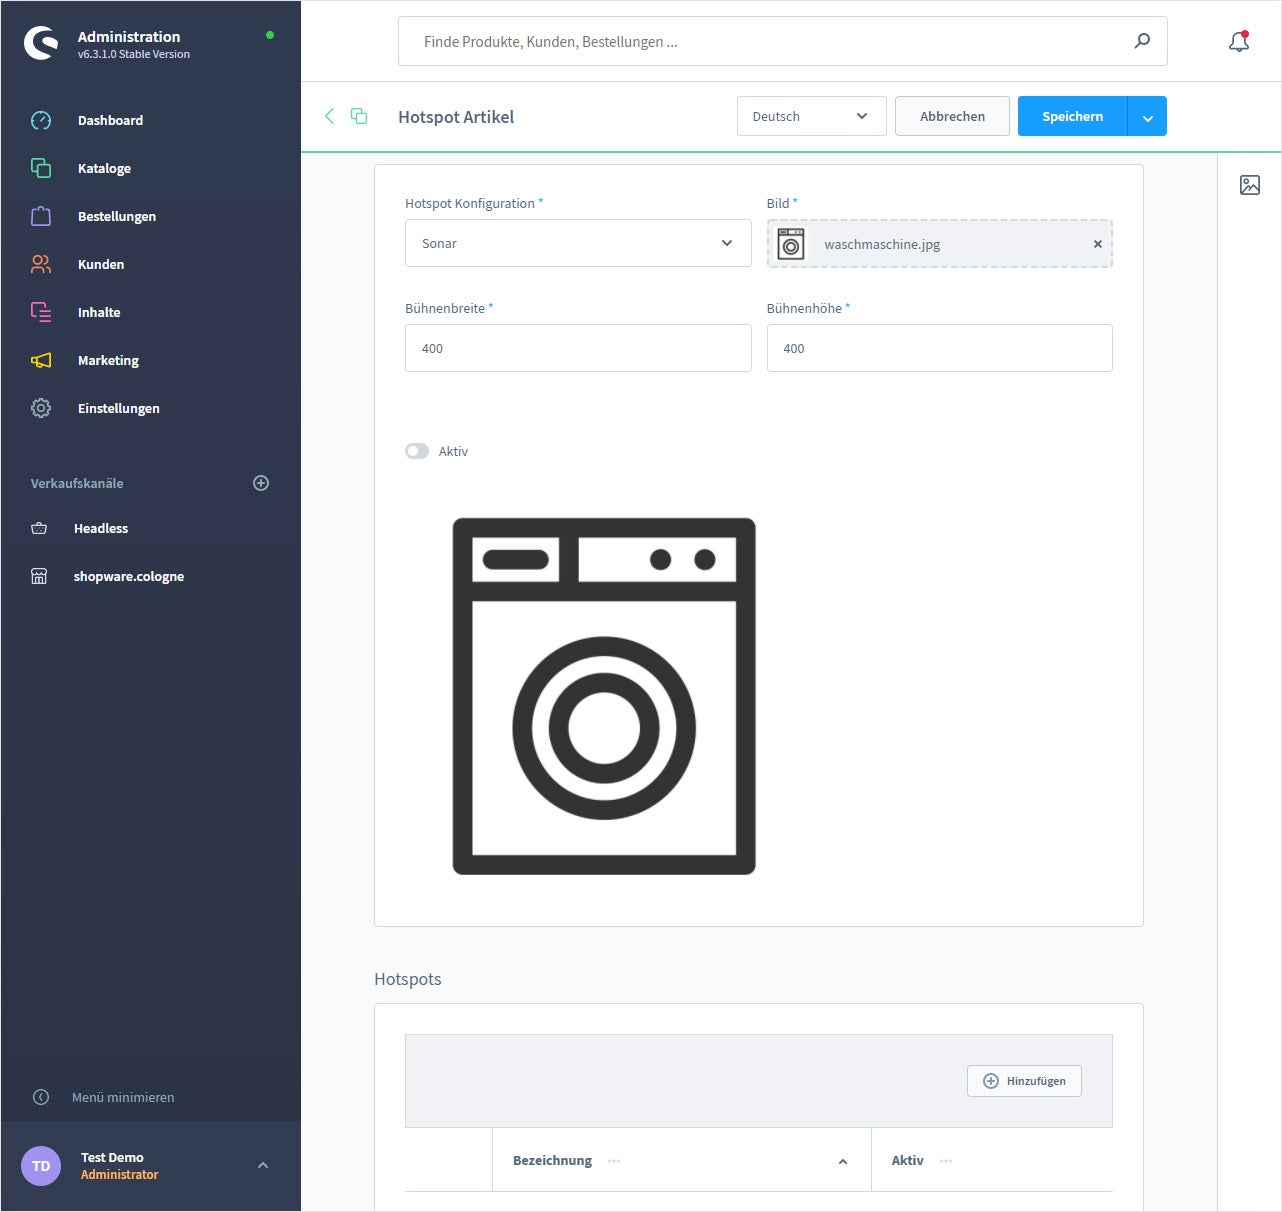Sort by Bezeichnung arrow

(843, 1161)
